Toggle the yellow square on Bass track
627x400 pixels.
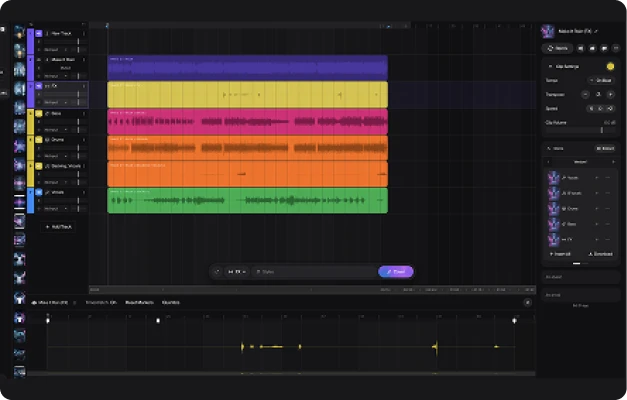tap(39, 114)
